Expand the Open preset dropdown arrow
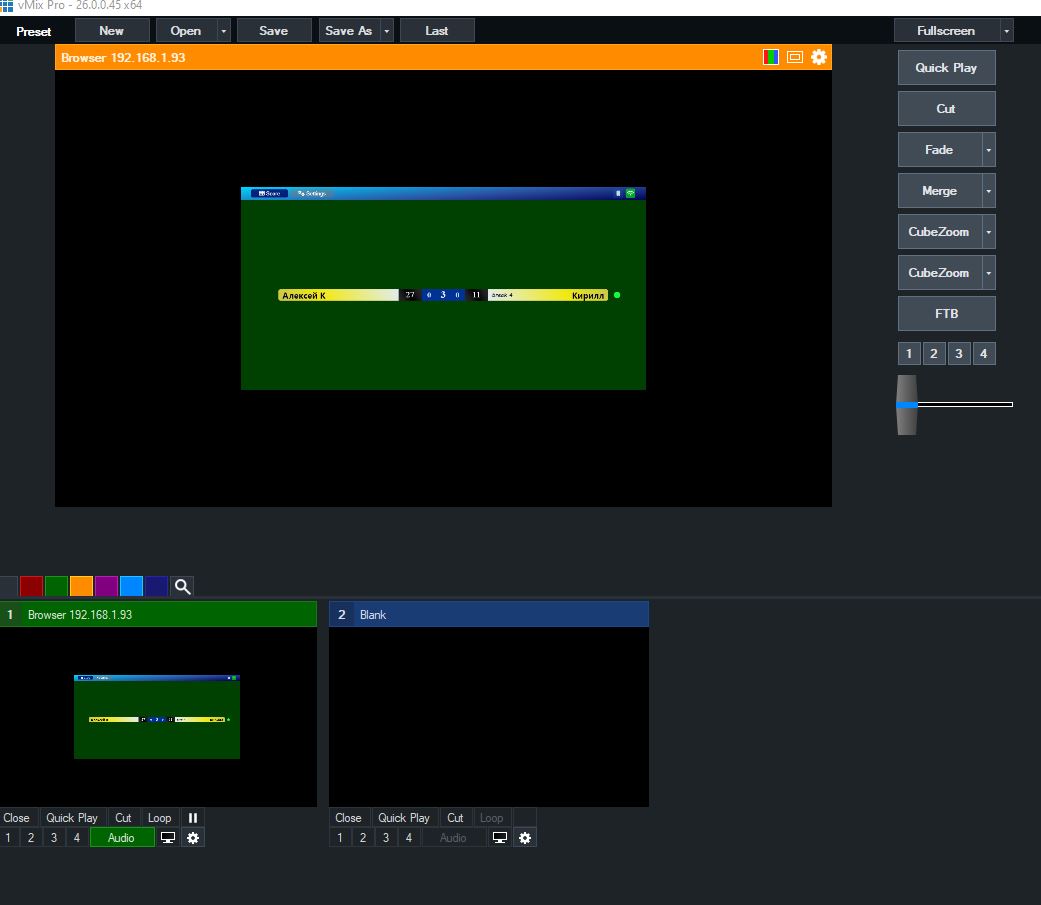 [224, 31]
